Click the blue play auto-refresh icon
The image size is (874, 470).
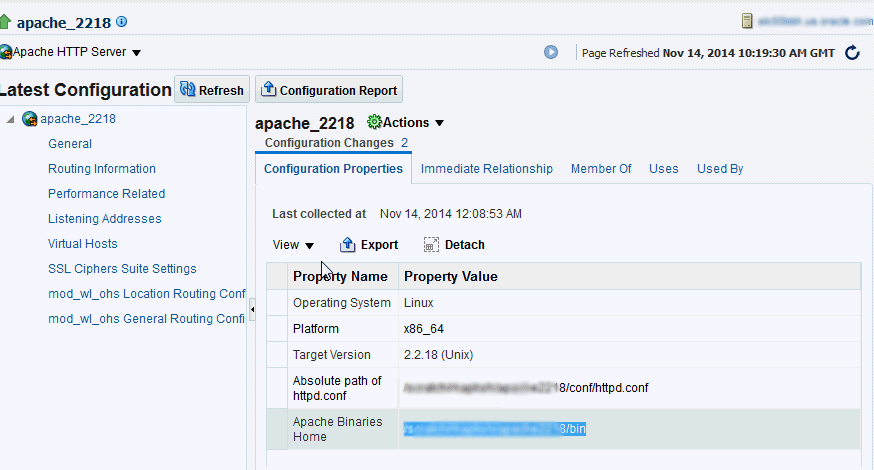(x=551, y=52)
